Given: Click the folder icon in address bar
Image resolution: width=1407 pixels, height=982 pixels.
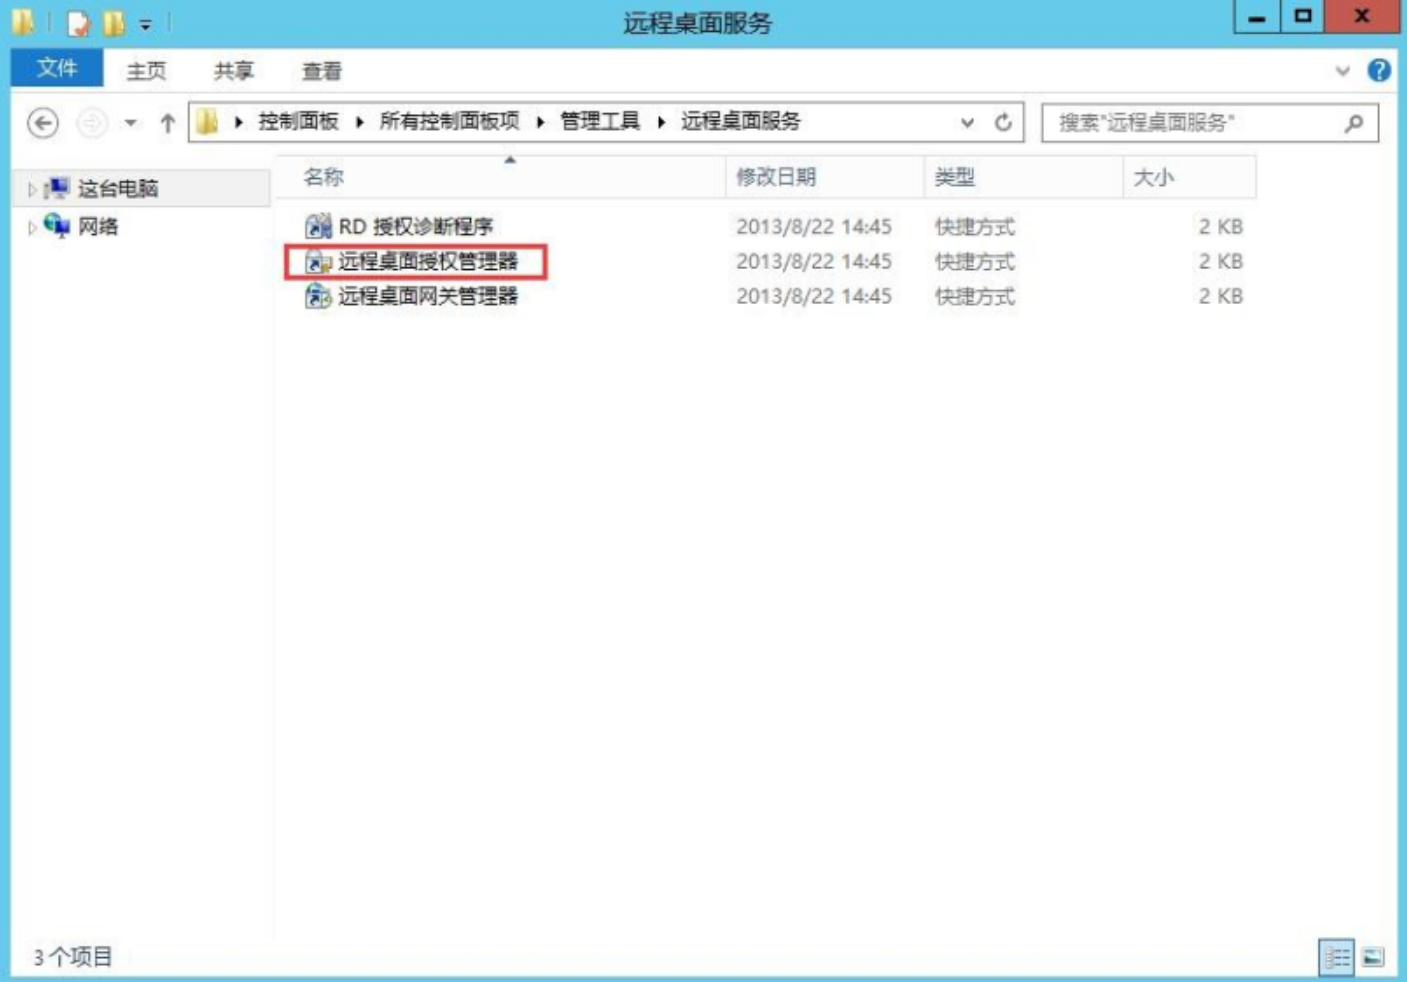Looking at the screenshot, I should point(208,122).
